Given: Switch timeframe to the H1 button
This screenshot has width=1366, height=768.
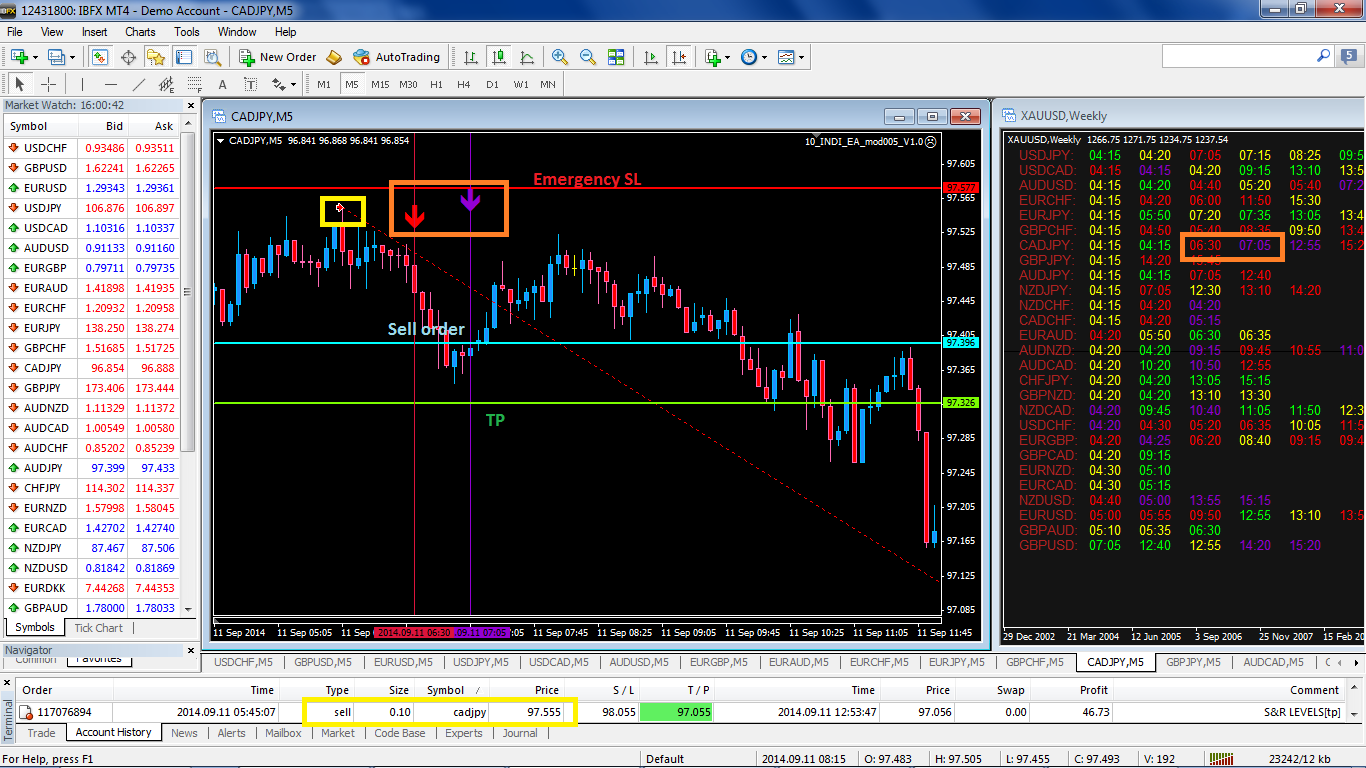Looking at the screenshot, I should coord(436,85).
